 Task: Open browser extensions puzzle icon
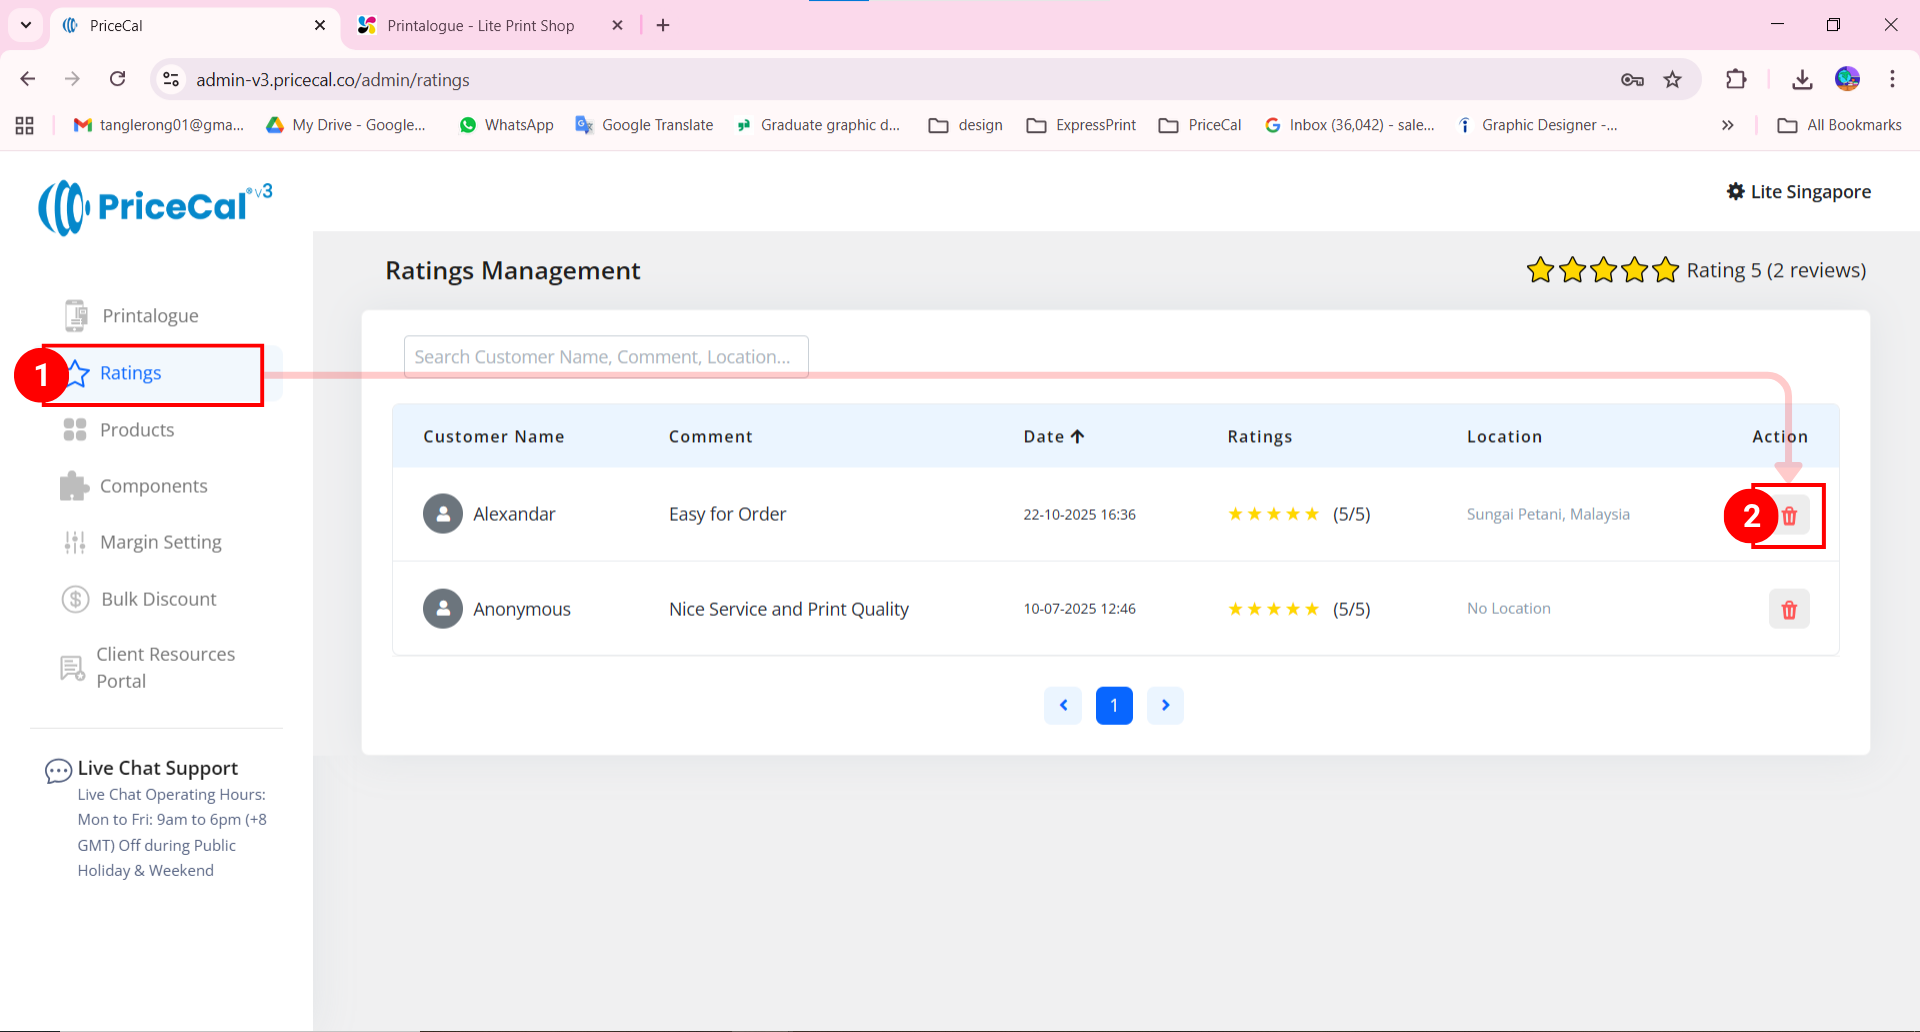[x=1736, y=80]
